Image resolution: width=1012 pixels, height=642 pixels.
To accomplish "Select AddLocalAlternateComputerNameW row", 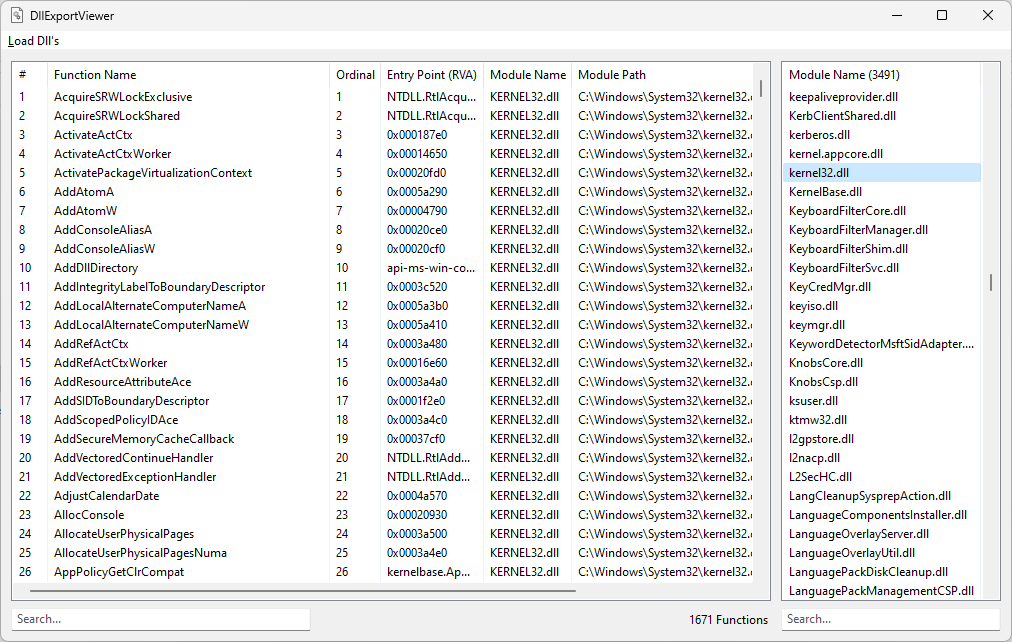I will tap(383, 325).
